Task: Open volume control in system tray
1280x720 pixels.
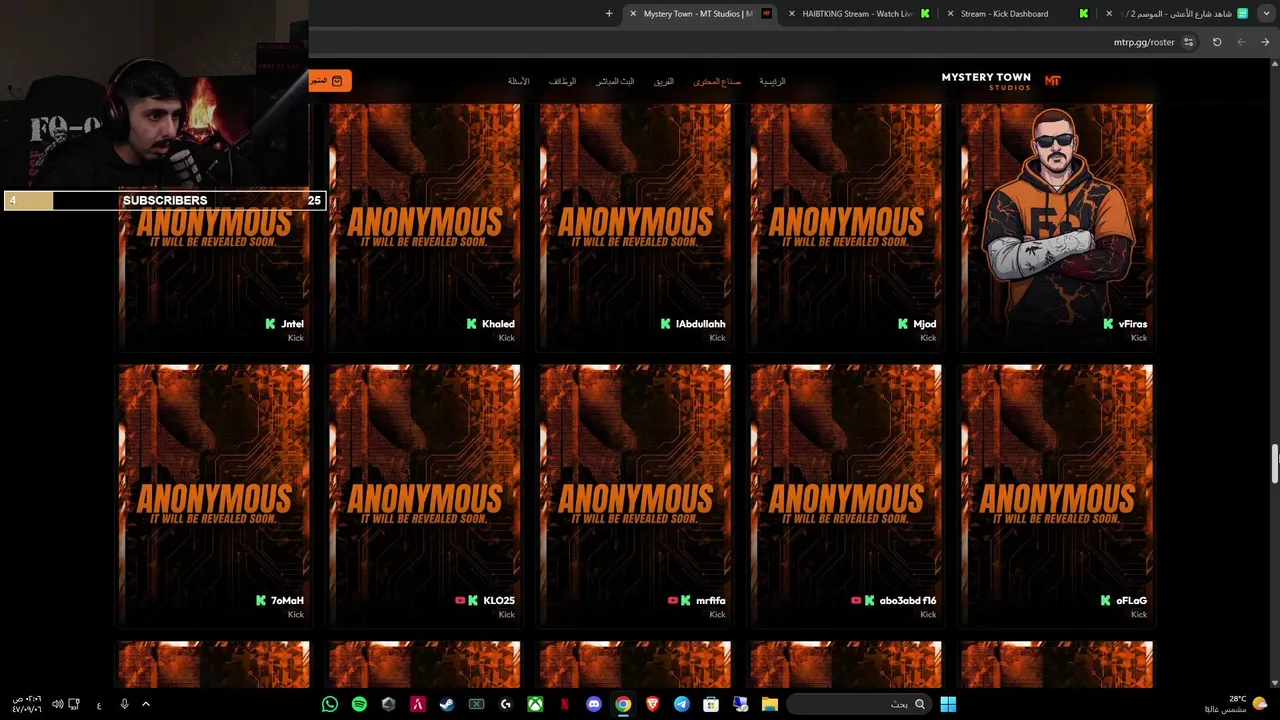Action: click(x=57, y=704)
